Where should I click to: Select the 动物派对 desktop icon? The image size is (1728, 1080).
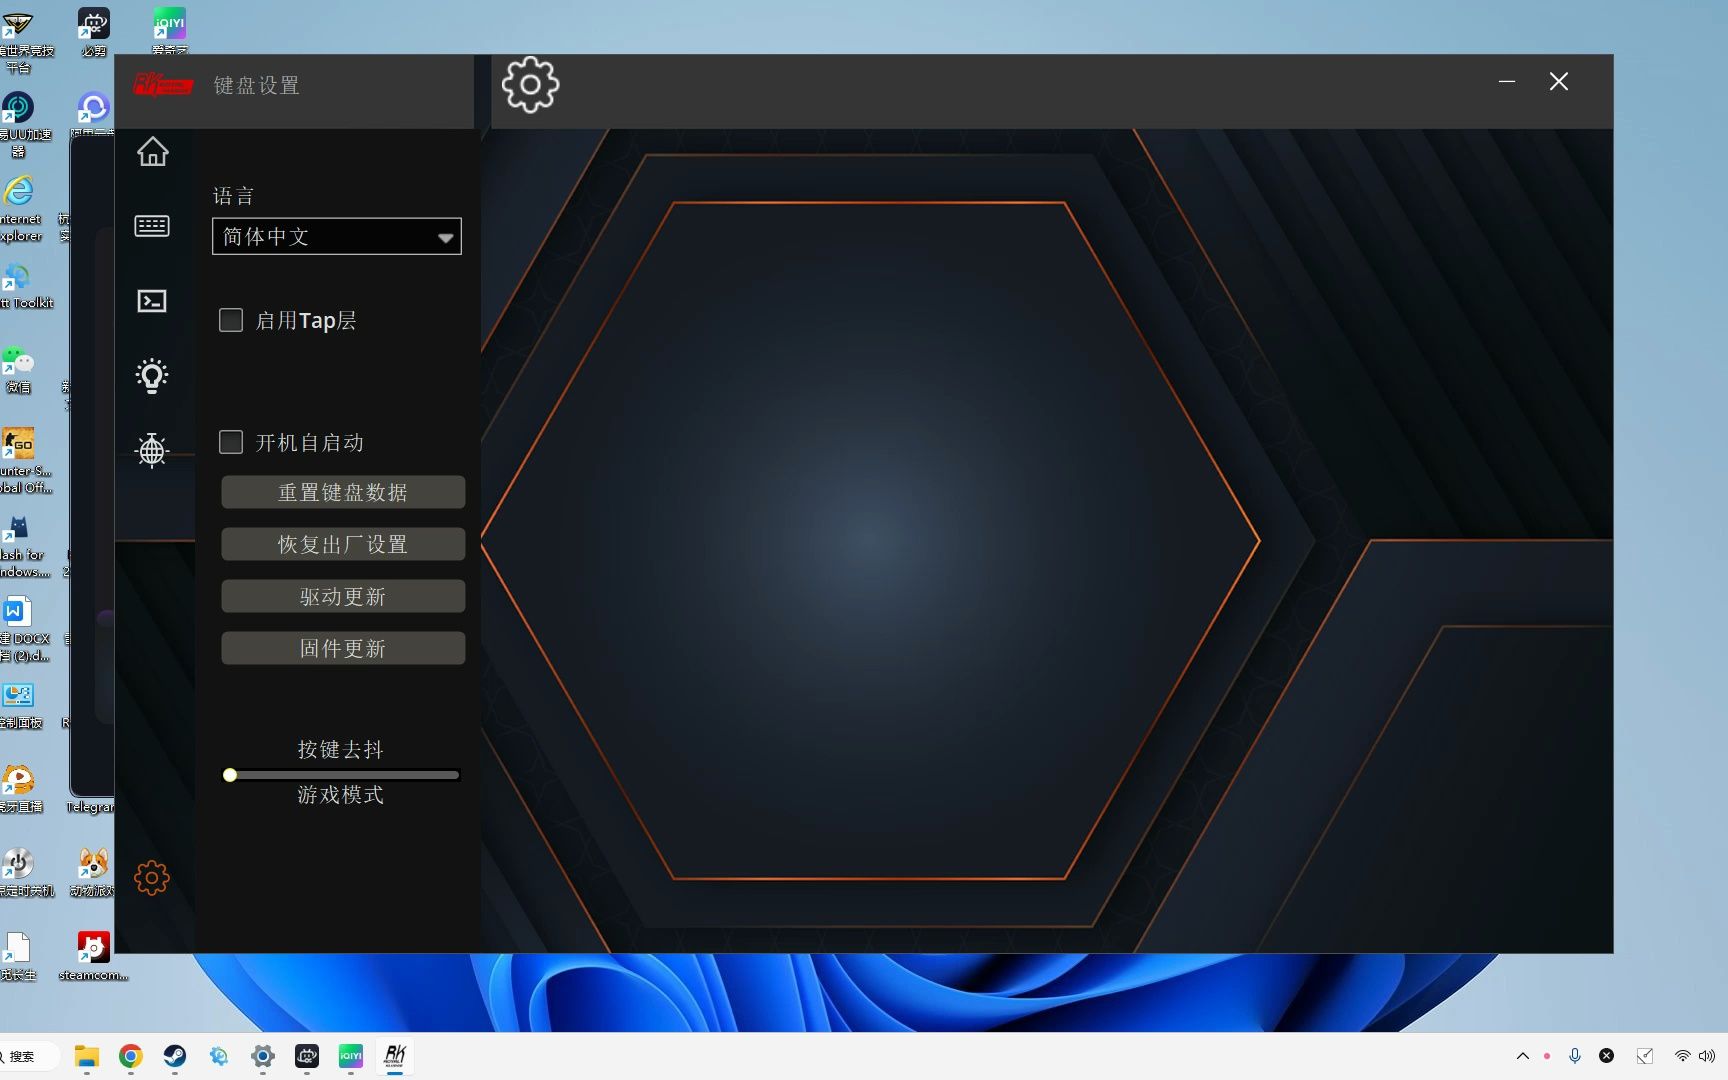pyautogui.click(x=92, y=872)
